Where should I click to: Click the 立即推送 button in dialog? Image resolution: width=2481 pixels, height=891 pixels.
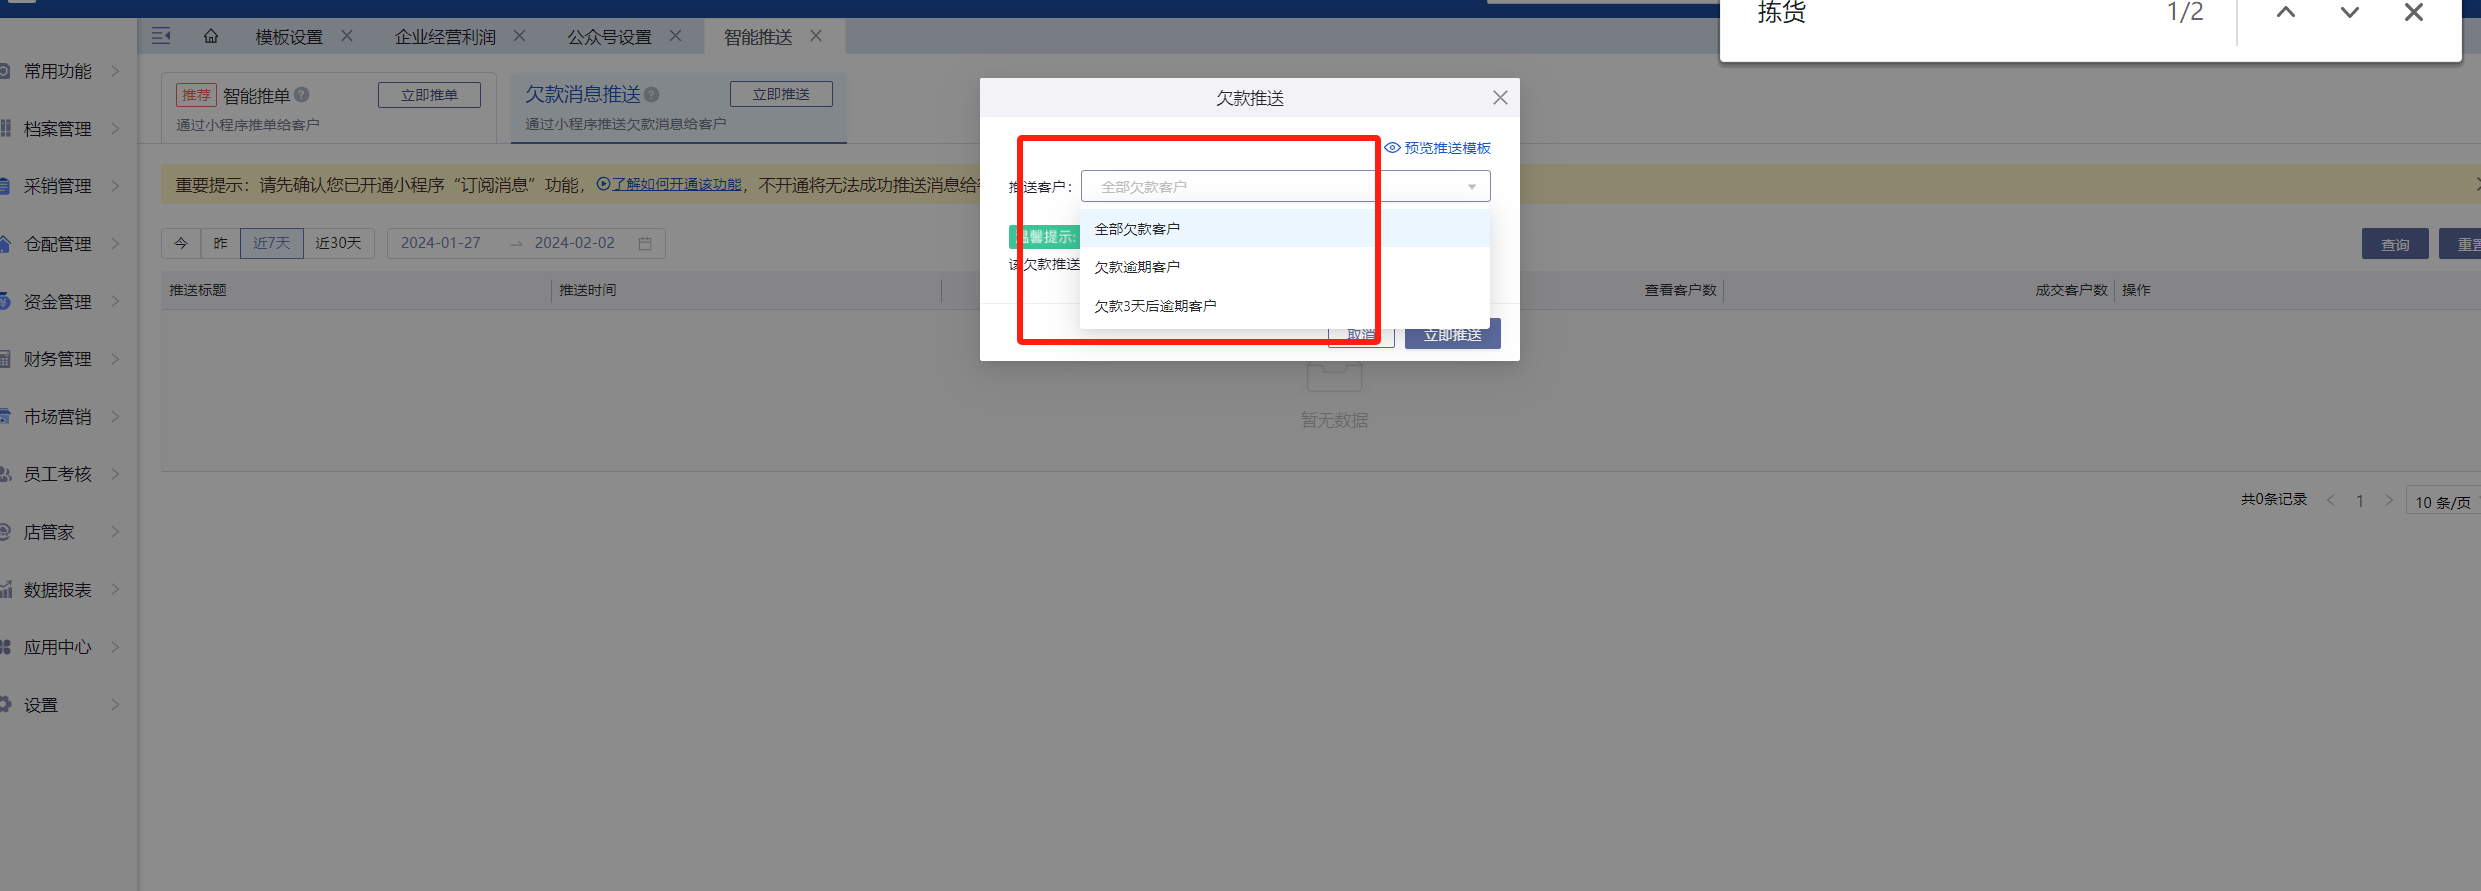[x=1452, y=335]
